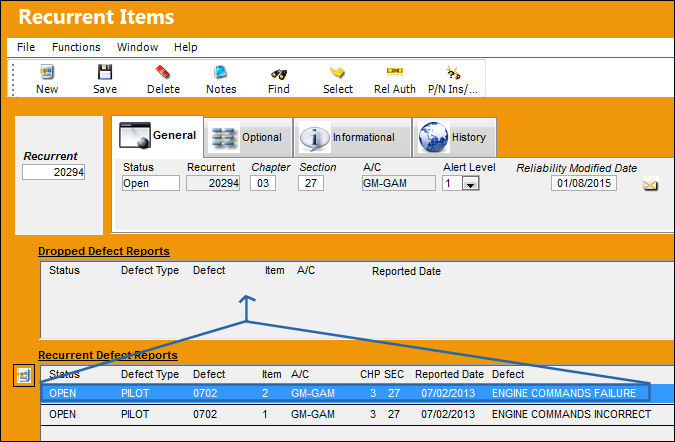675x442 pixels.
Task: Click item number 1 cell in second row
Action: click(x=265, y=414)
